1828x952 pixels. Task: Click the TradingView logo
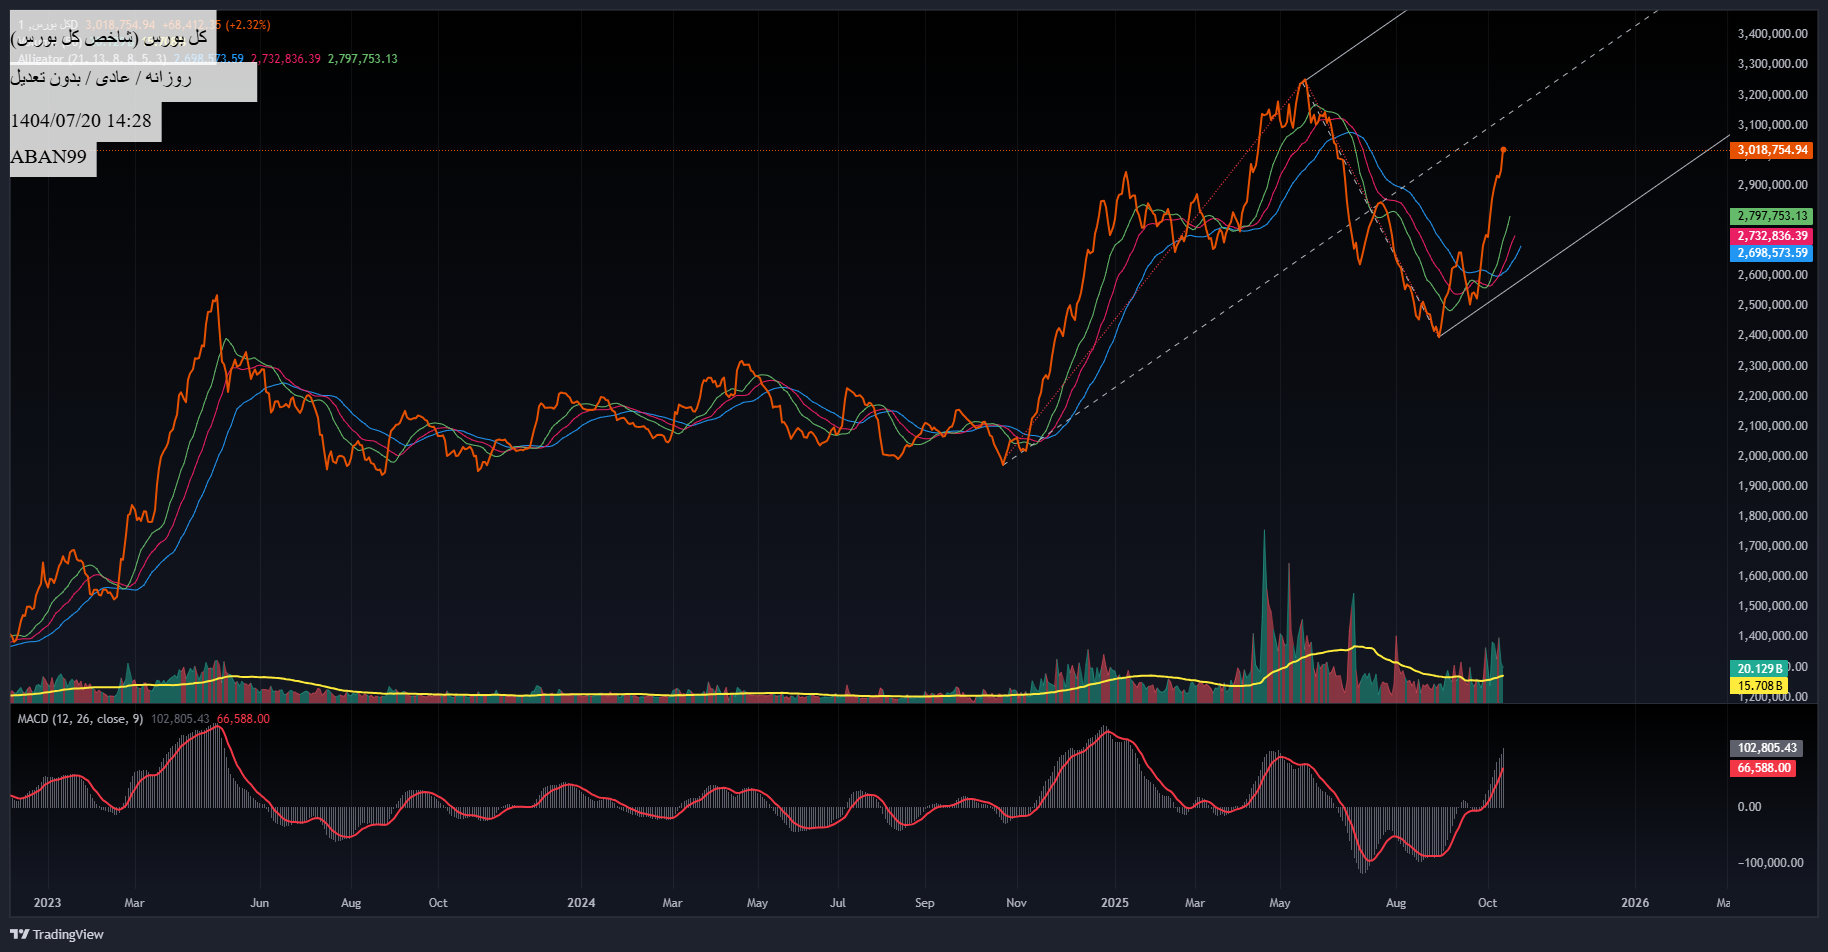pos(57,934)
